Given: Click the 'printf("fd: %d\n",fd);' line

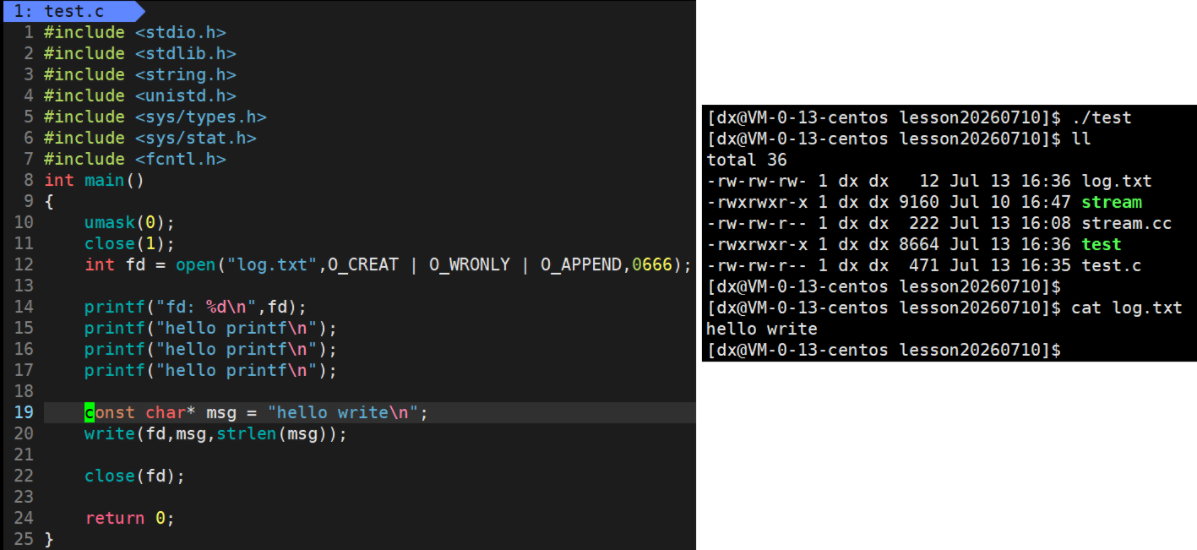Looking at the screenshot, I should tap(195, 307).
